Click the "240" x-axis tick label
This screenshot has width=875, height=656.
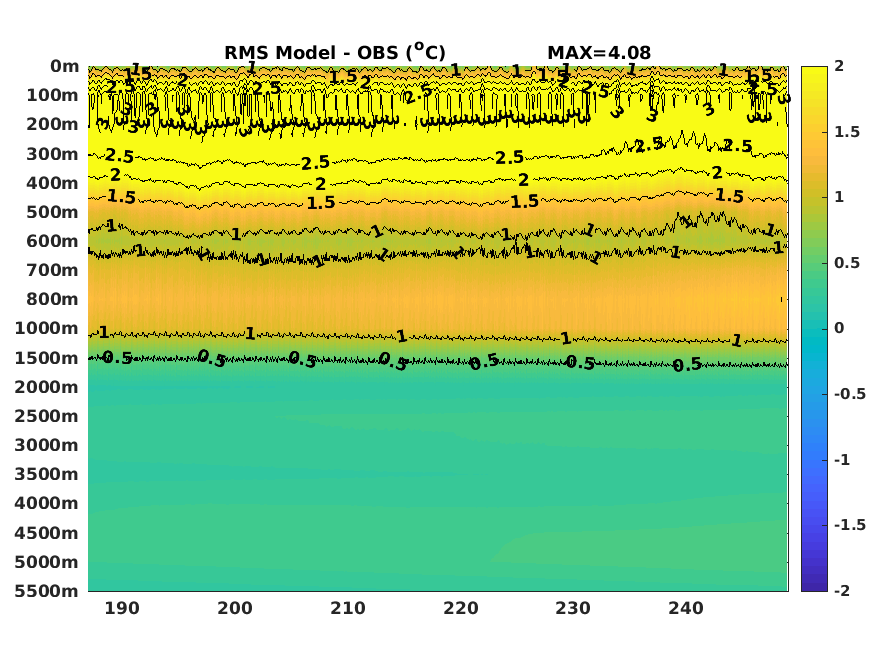(x=686, y=607)
